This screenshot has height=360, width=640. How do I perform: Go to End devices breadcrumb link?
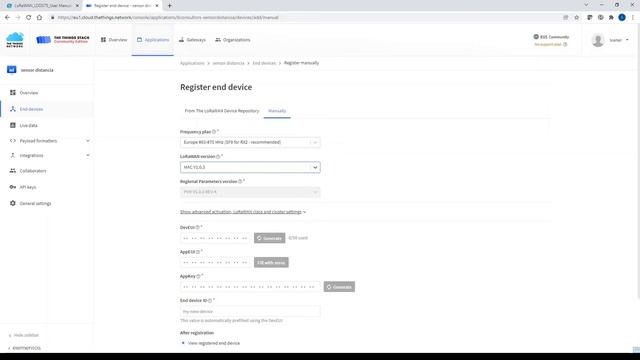[264, 63]
